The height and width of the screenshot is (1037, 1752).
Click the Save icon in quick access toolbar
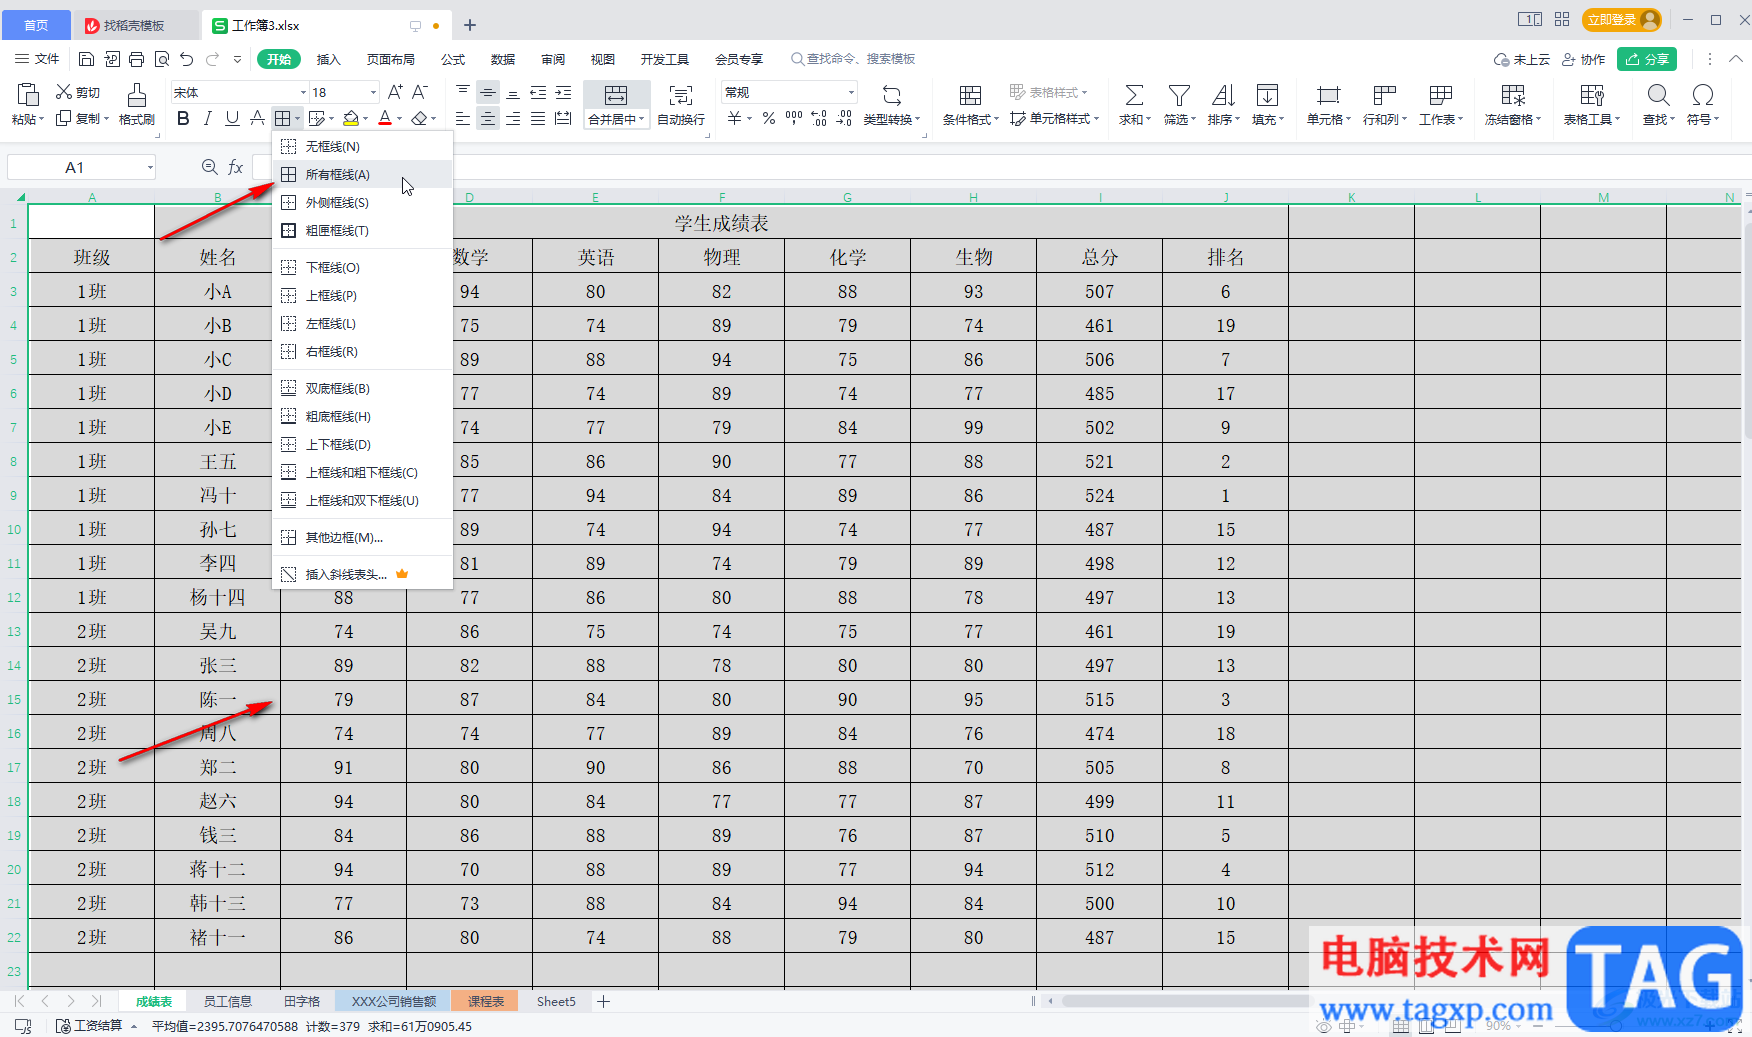(86, 59)
